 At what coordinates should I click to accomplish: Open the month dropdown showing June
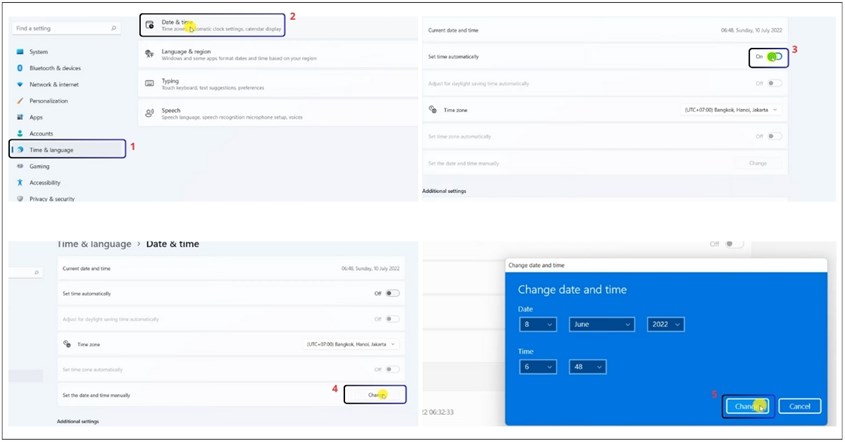pyautogui.click(x=601, y=324)
